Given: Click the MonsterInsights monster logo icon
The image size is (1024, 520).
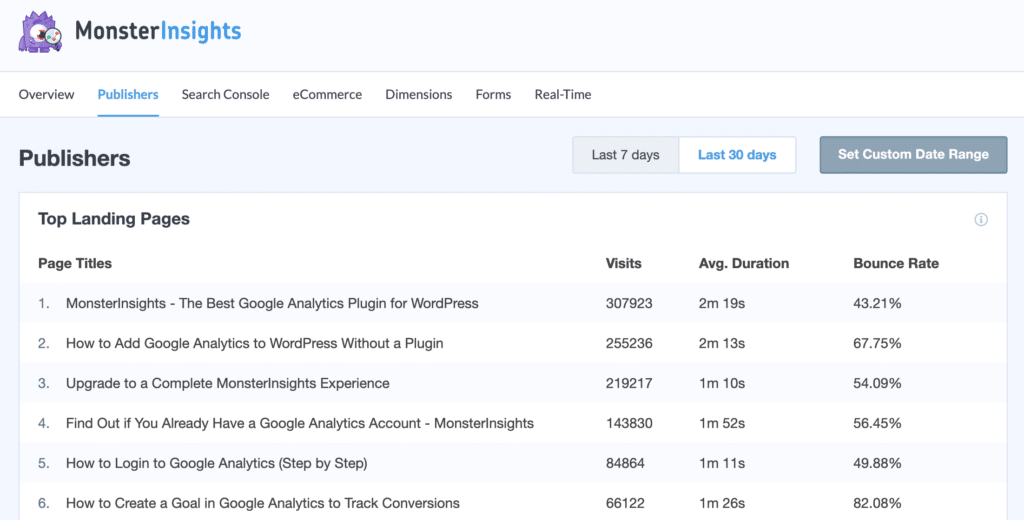Looking at the screenshot, I should point(40,31).
